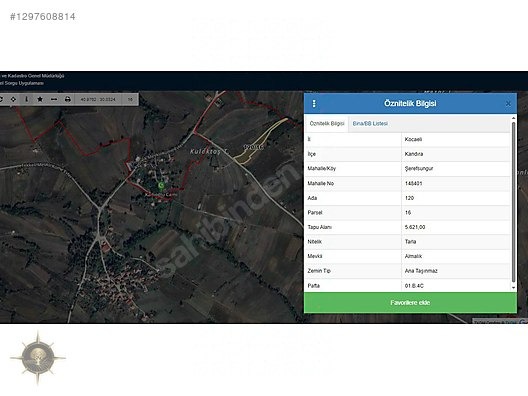Click the 'Mahalle/Köy' row label

click(x=322, y=168)
